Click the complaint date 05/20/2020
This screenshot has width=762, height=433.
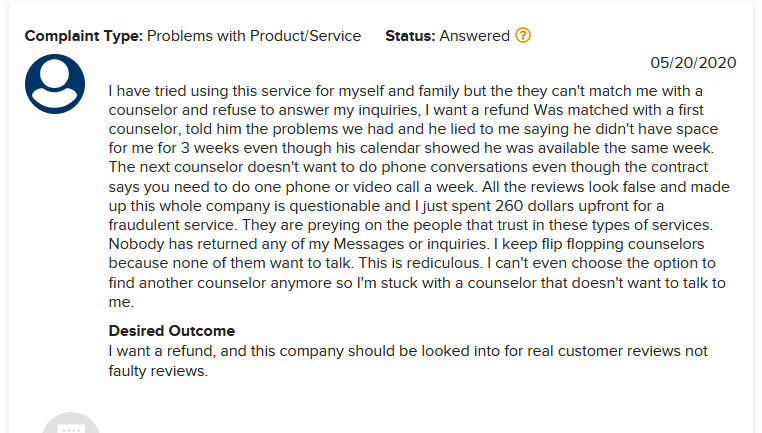click(x=693, y=62)
